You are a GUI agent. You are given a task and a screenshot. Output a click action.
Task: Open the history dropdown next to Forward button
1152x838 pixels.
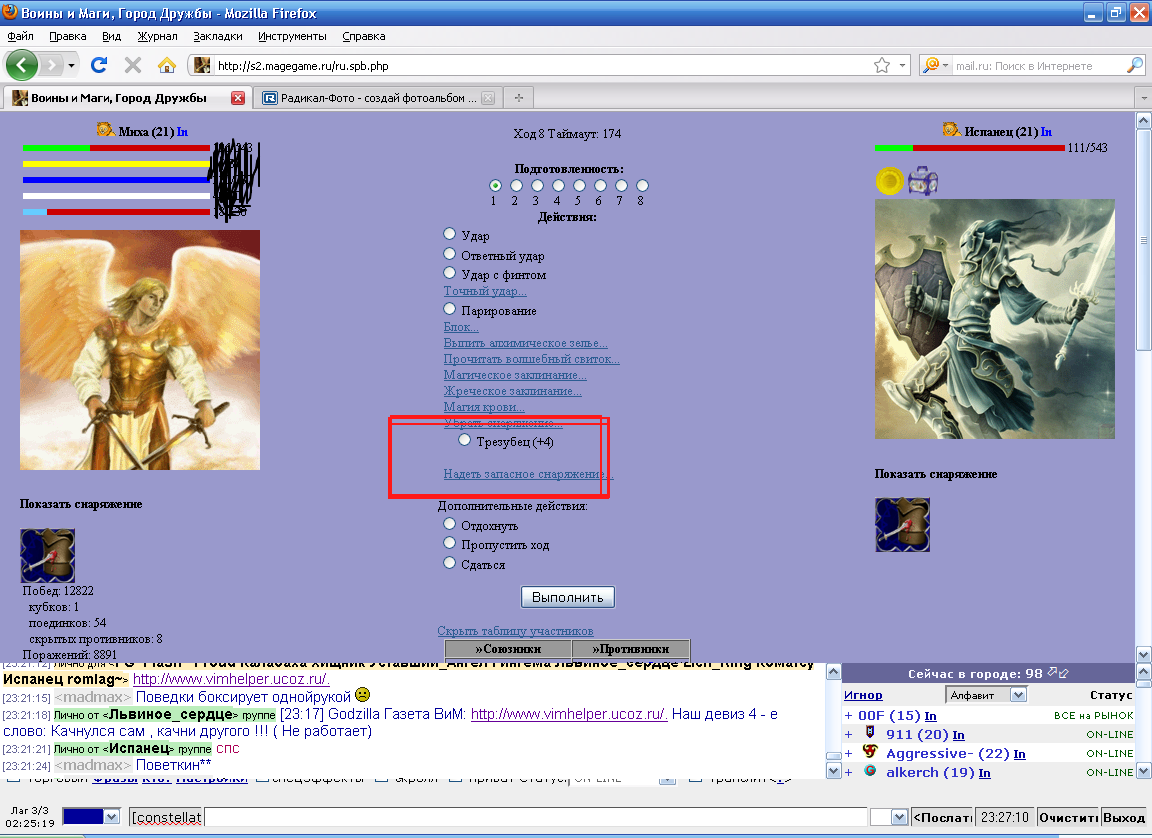click(x=71, y=65)
